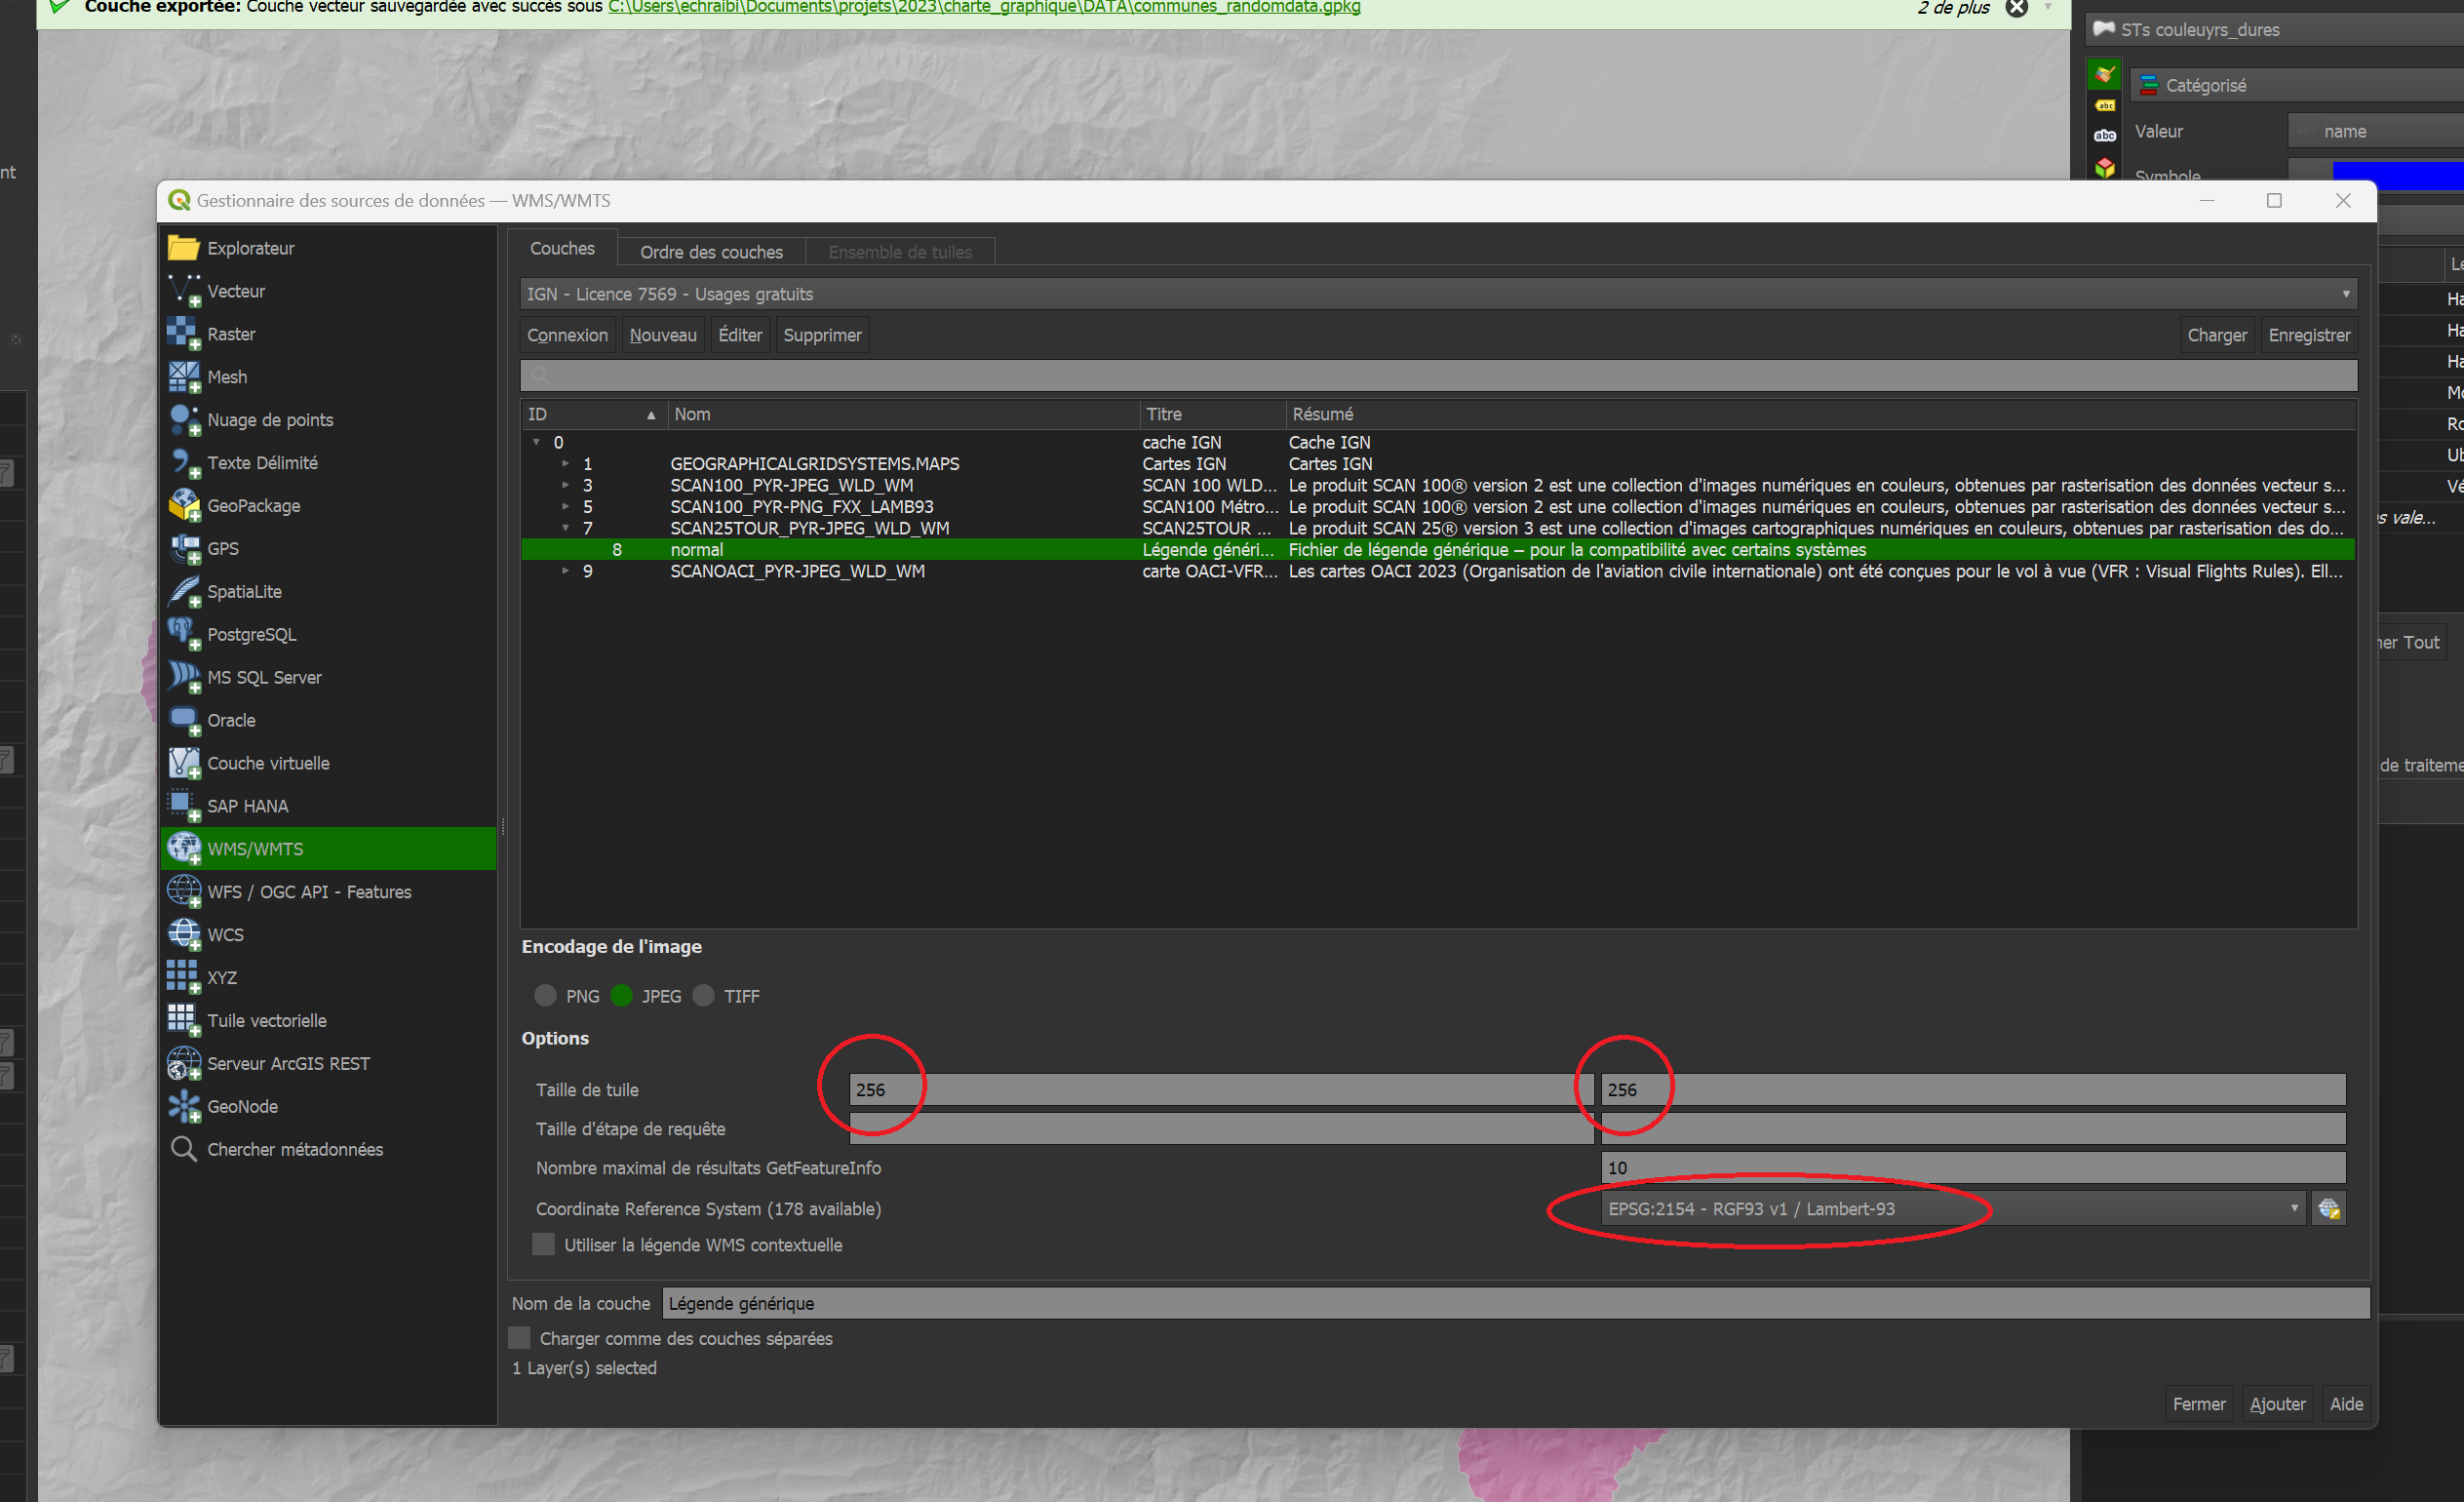Screen dimensions: 2464x1502
Task: Collapse tree row SCAN25TOUR_PYR-JPEG_WLD_WM
Action: [565, 528]
